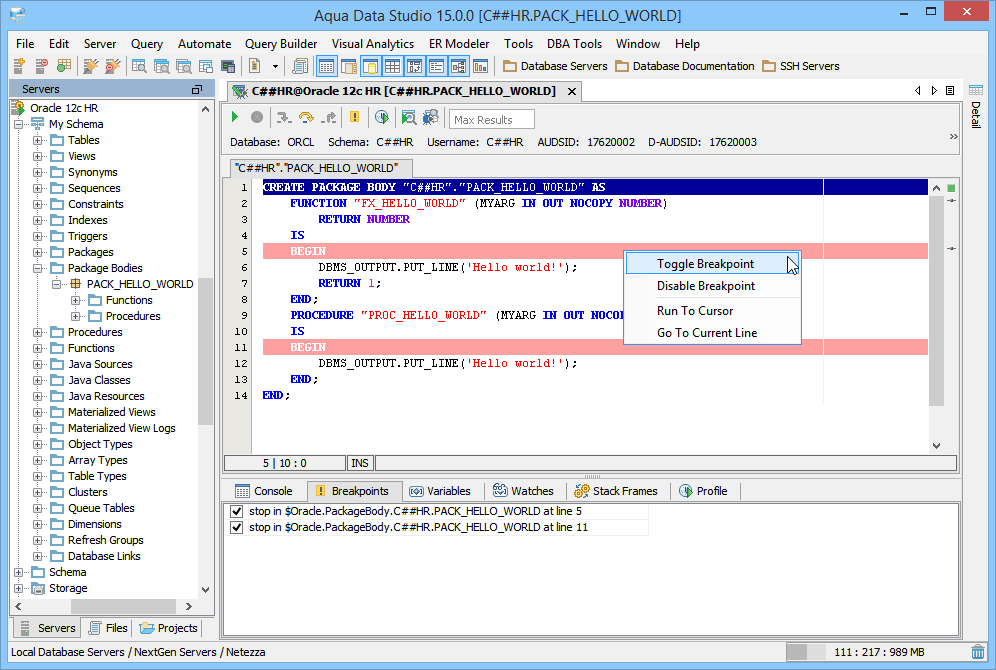The height and width of the screenshot is (670, 996).
Task: Click the SSH Servers toolbar button
Action: tap(800, 66)
